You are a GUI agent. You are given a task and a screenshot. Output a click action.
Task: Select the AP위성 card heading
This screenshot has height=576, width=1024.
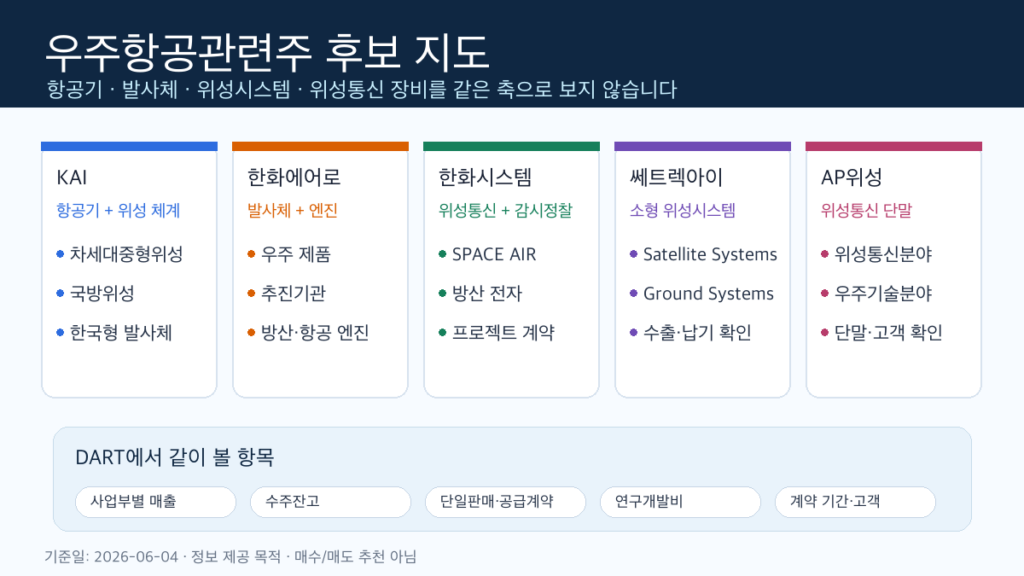pyautogui.click(x=852, y=177)
